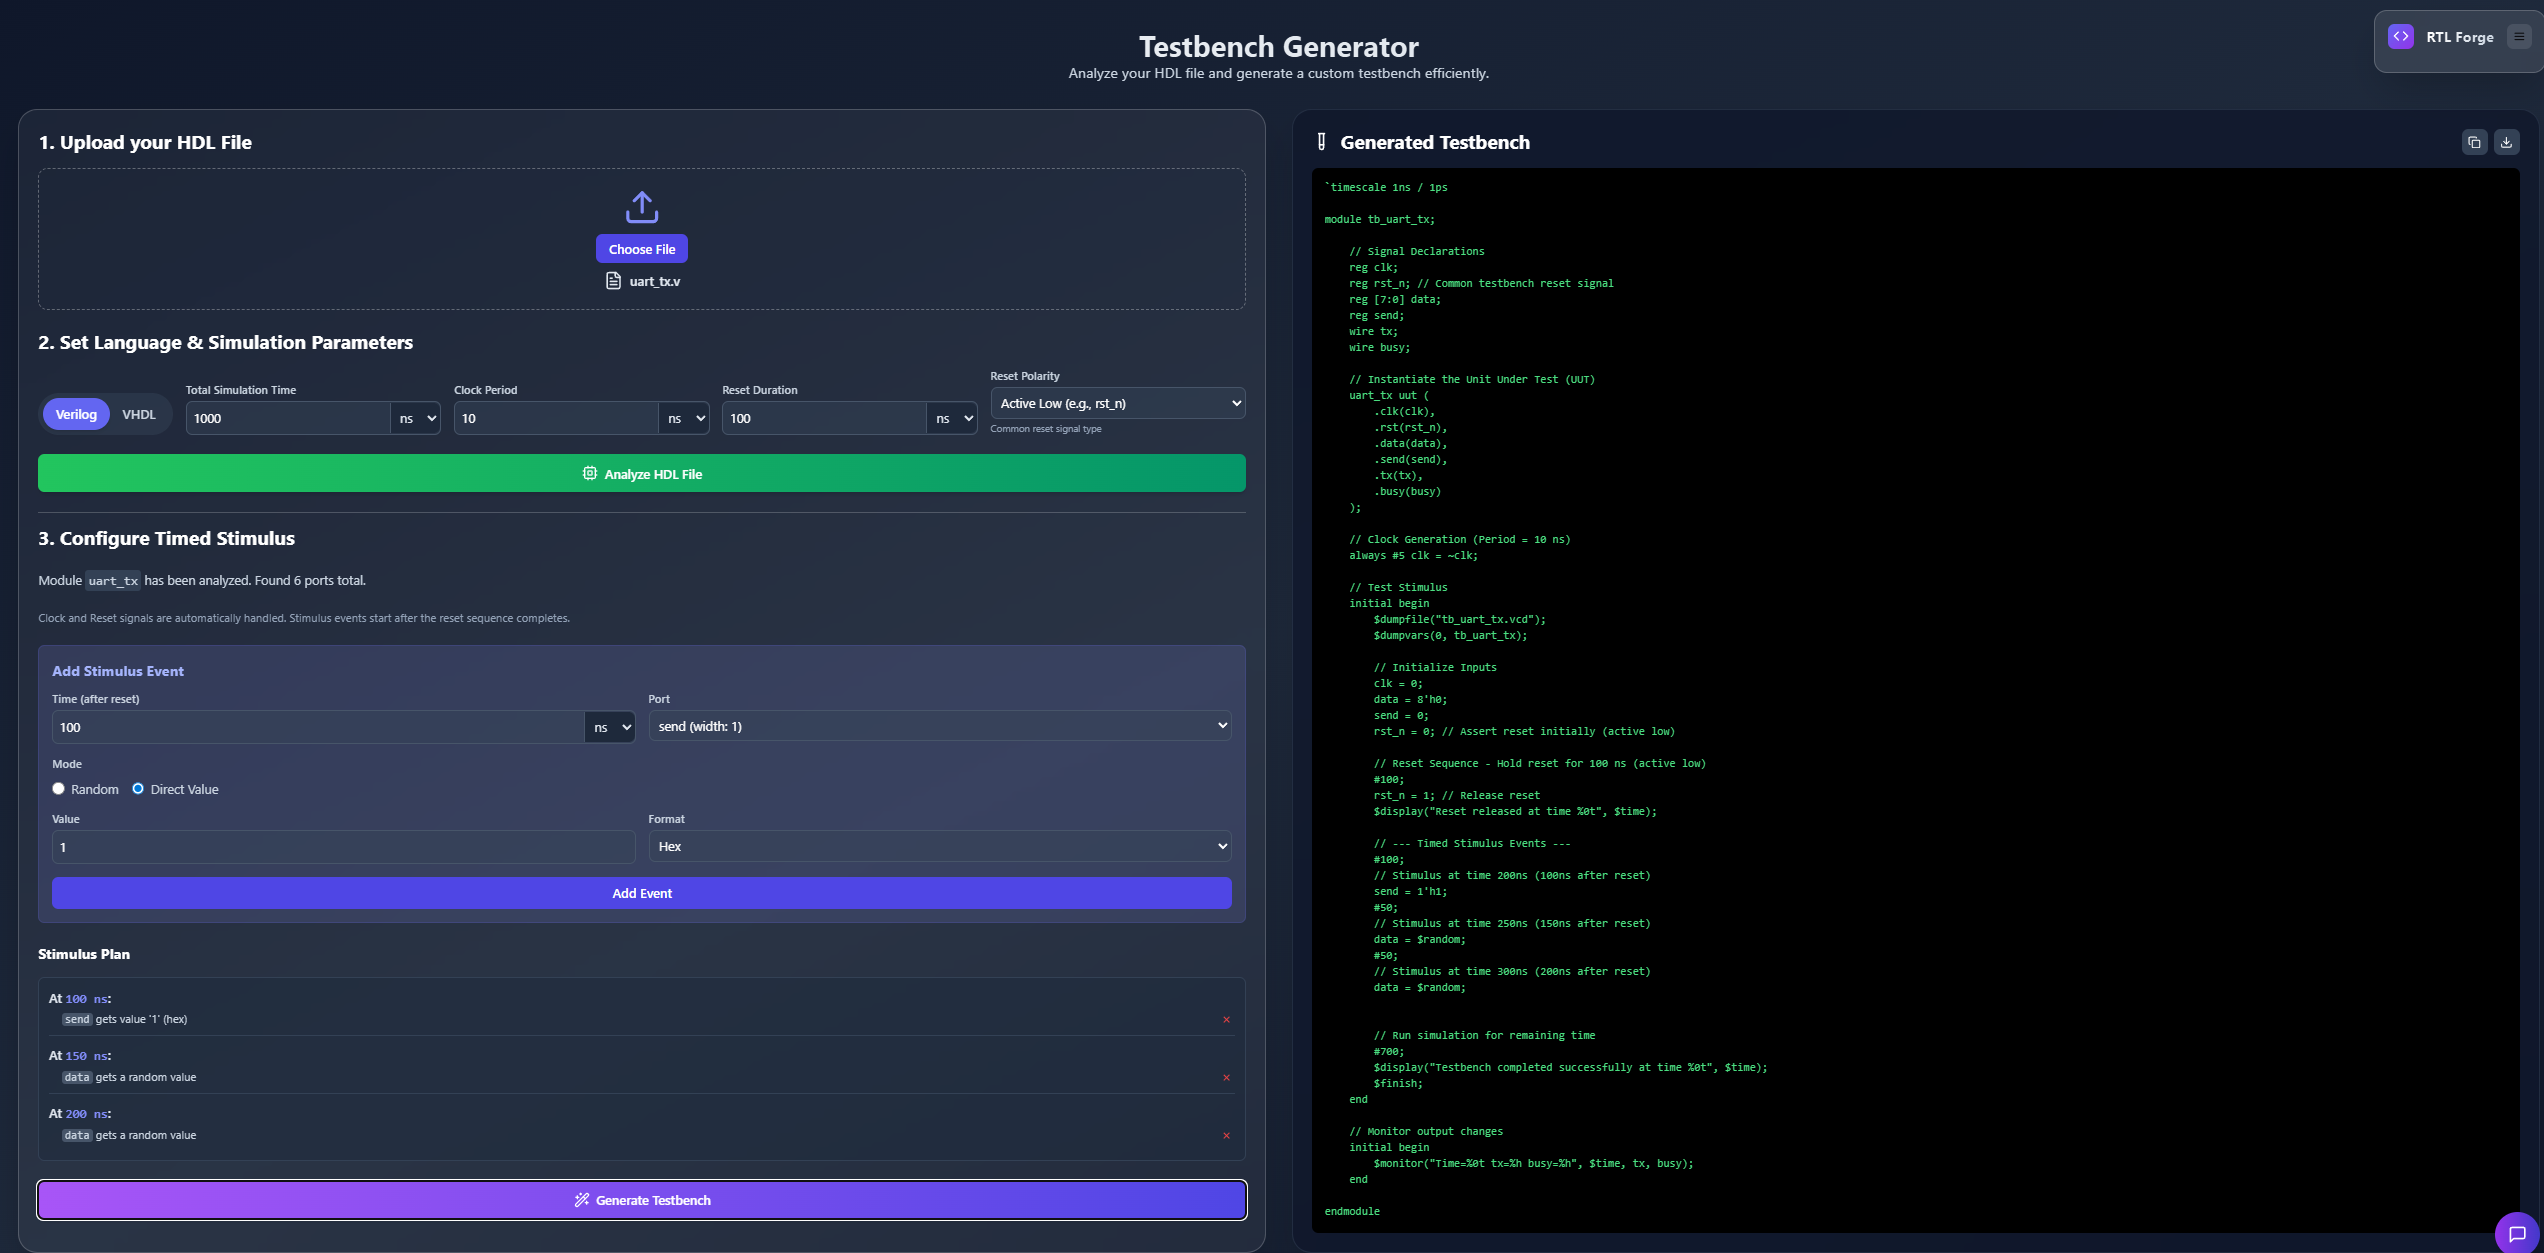This screenshot has height=1253, width=2544.
Task: Copy the generated testbench code
Action: (x=2474, y=142)
